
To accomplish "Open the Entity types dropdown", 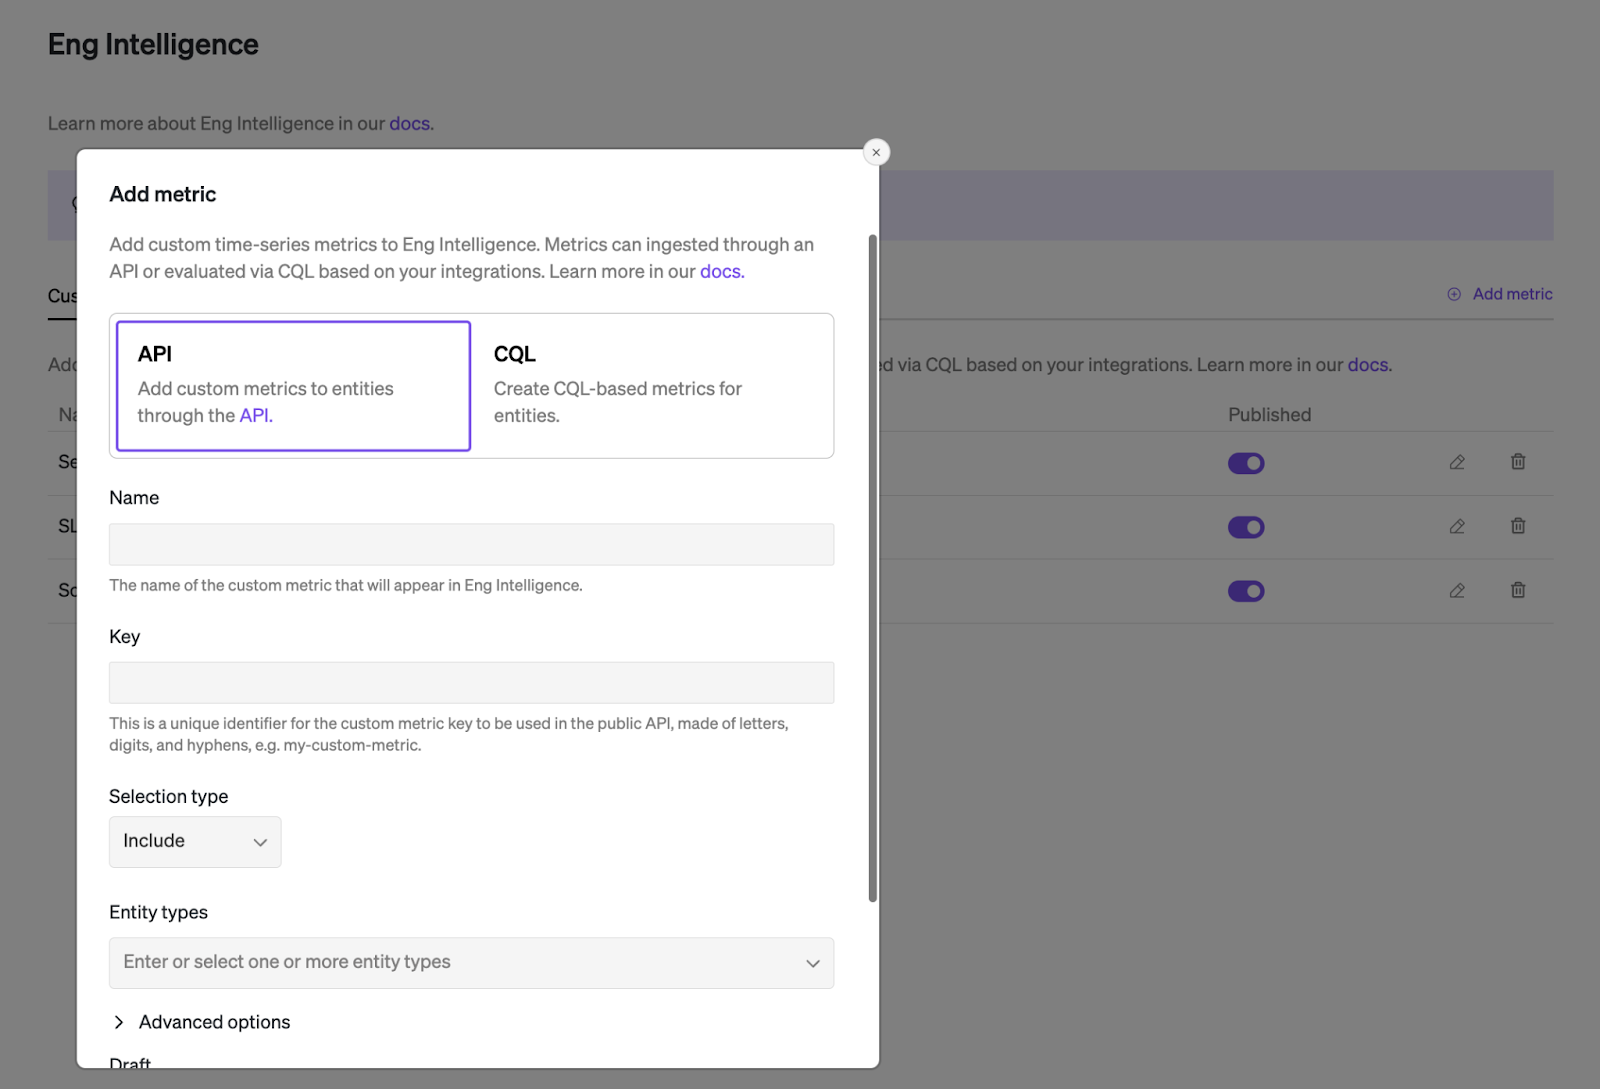I will pos(471,963).
